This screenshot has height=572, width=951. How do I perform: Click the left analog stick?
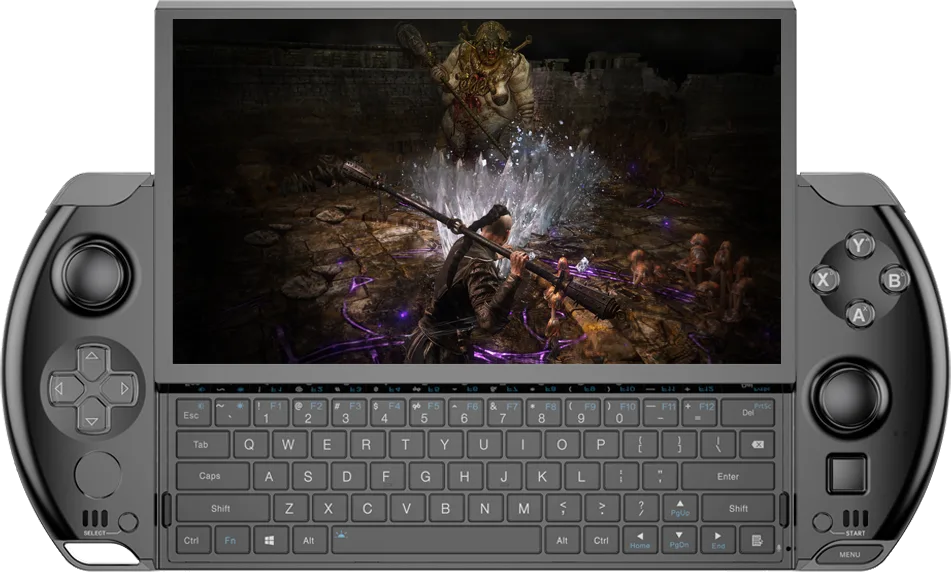pos(92,274)
